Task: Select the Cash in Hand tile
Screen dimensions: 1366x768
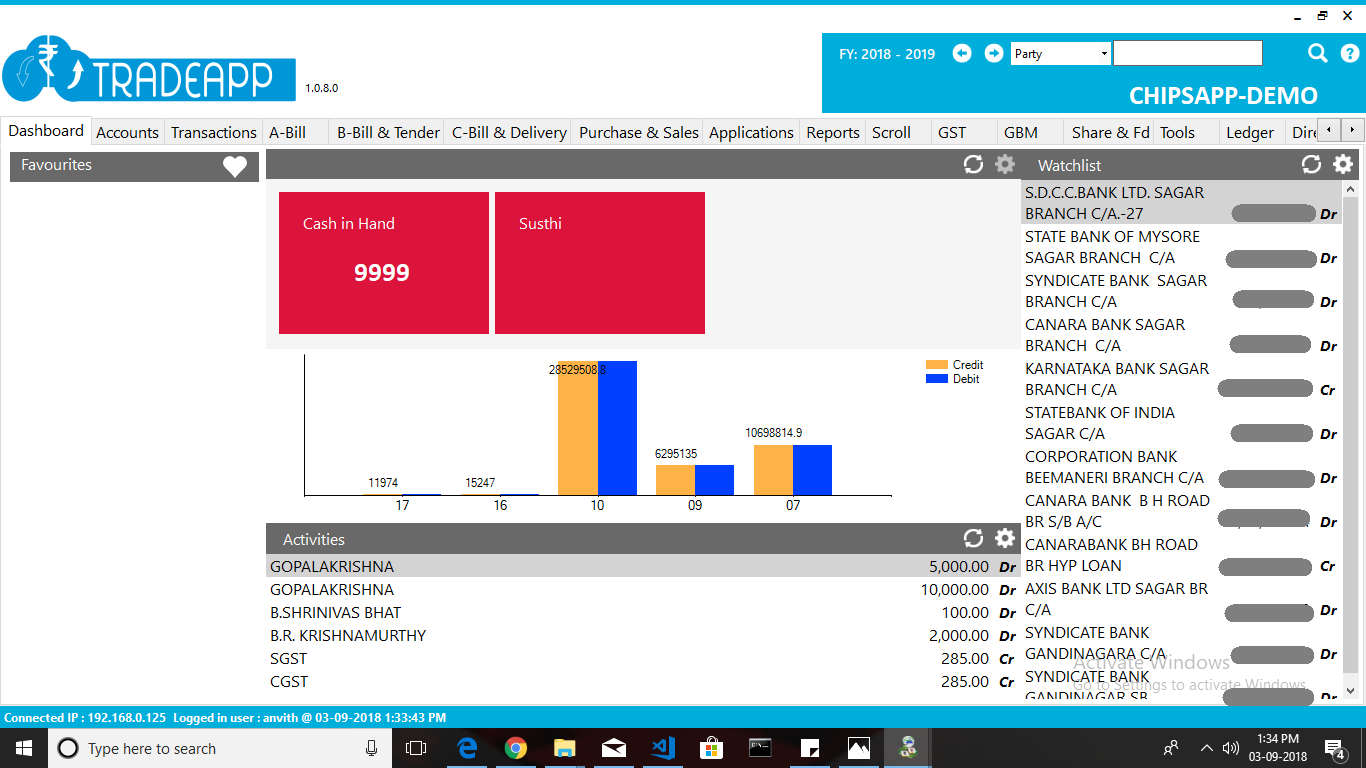Action: pos(384,263)
